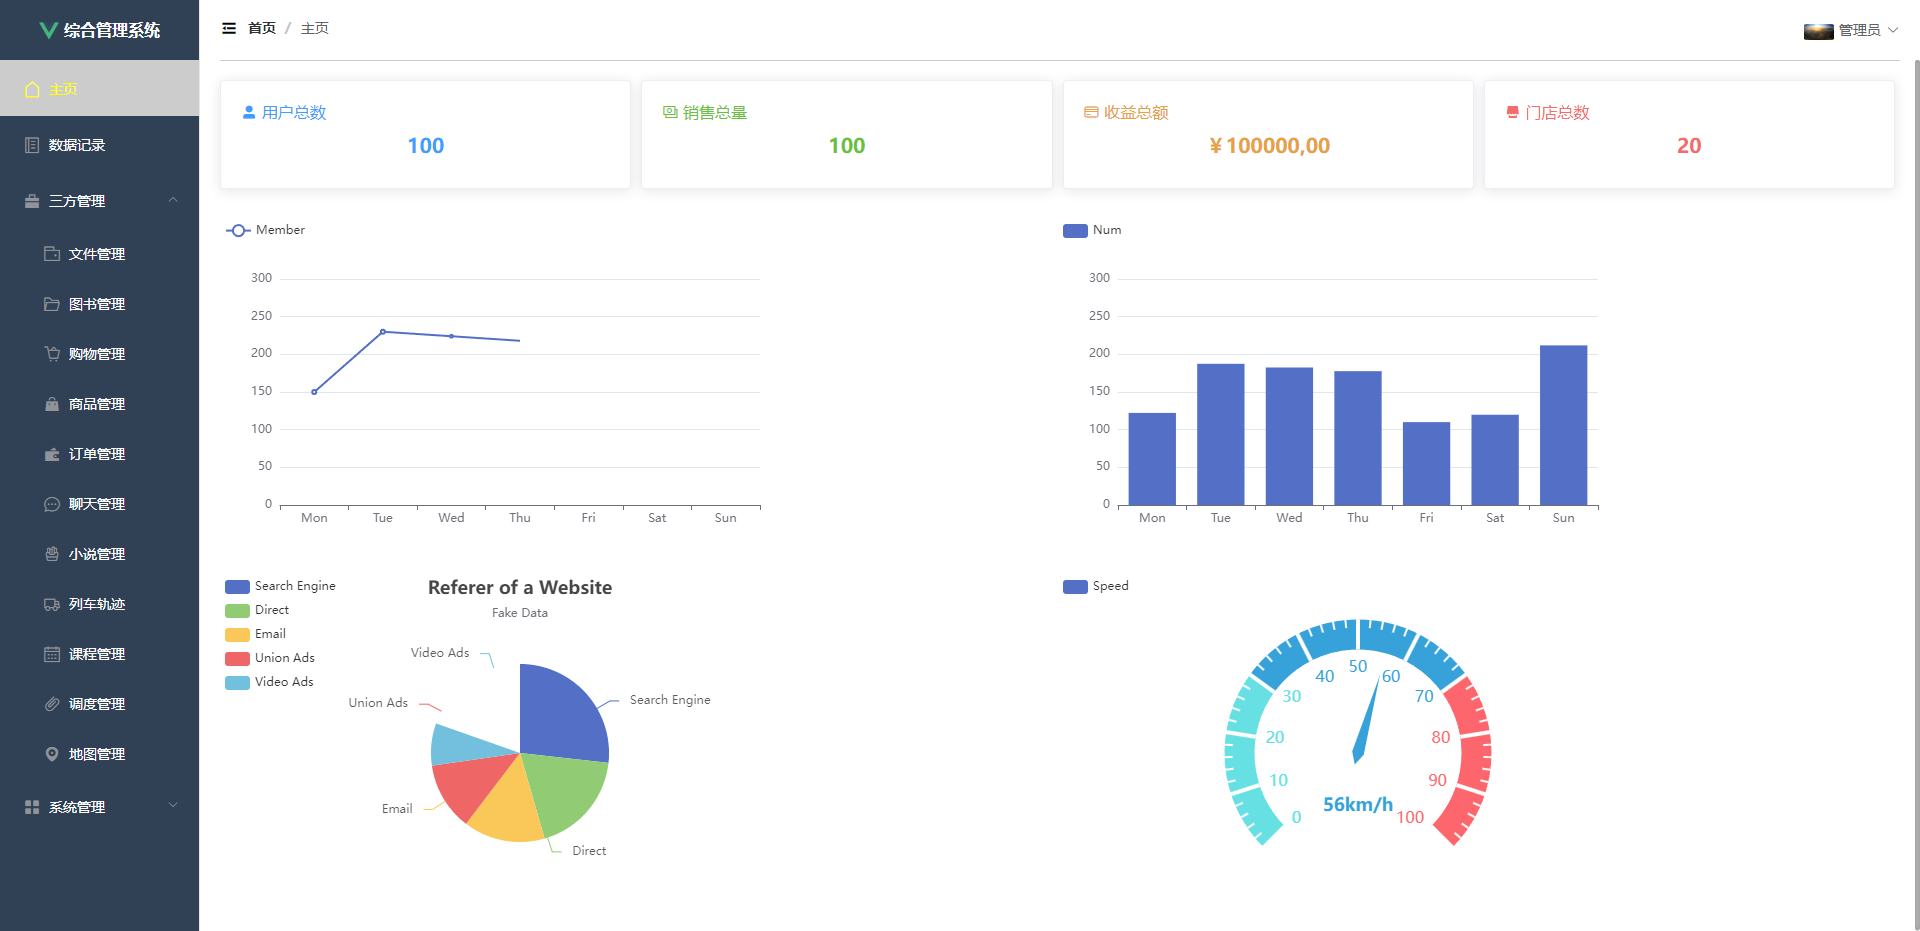The width and height of the screenshot is (1920, 931).
Task: Click the Mon bar in Num chart
Action: click(1152, 459)
